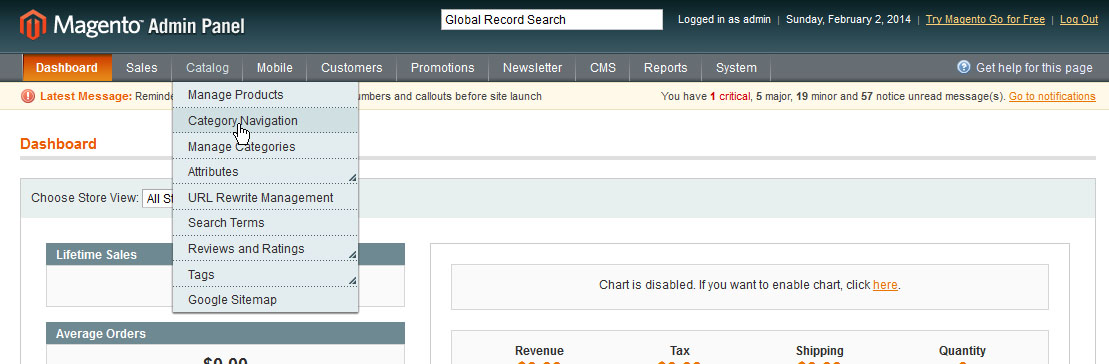
Task: Select Search Terms menu entry
Action: click(x=265, y=223)
